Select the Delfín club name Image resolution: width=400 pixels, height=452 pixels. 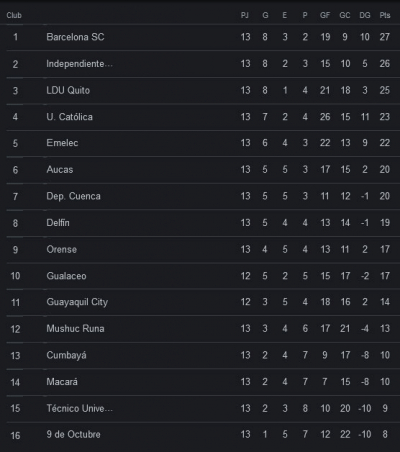coord(58,223)
